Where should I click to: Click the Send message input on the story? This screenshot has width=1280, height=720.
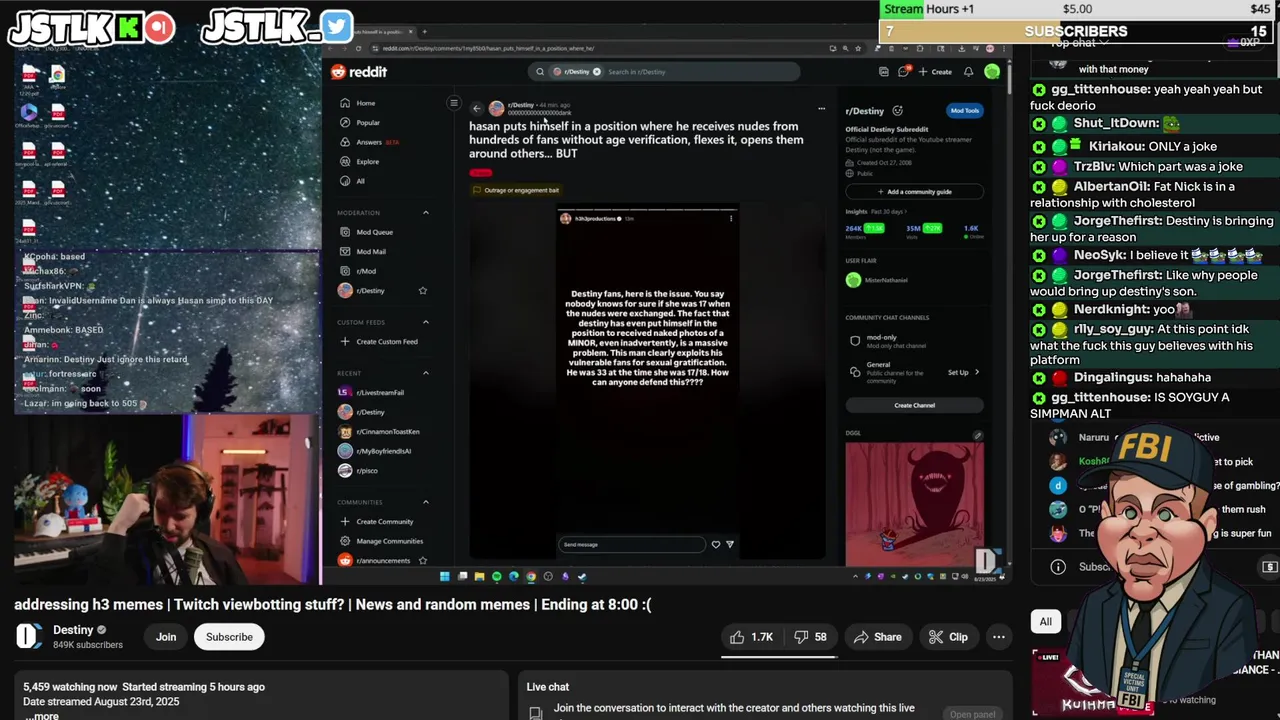[x=632, y=544]
